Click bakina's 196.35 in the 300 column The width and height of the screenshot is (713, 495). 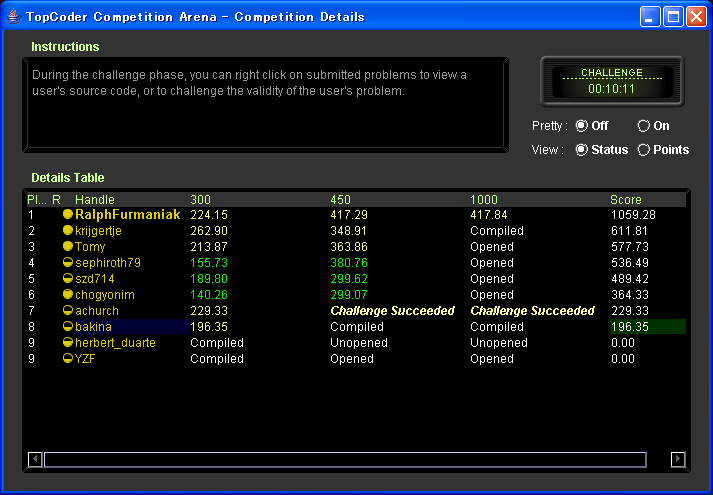[x=209, y=326]
